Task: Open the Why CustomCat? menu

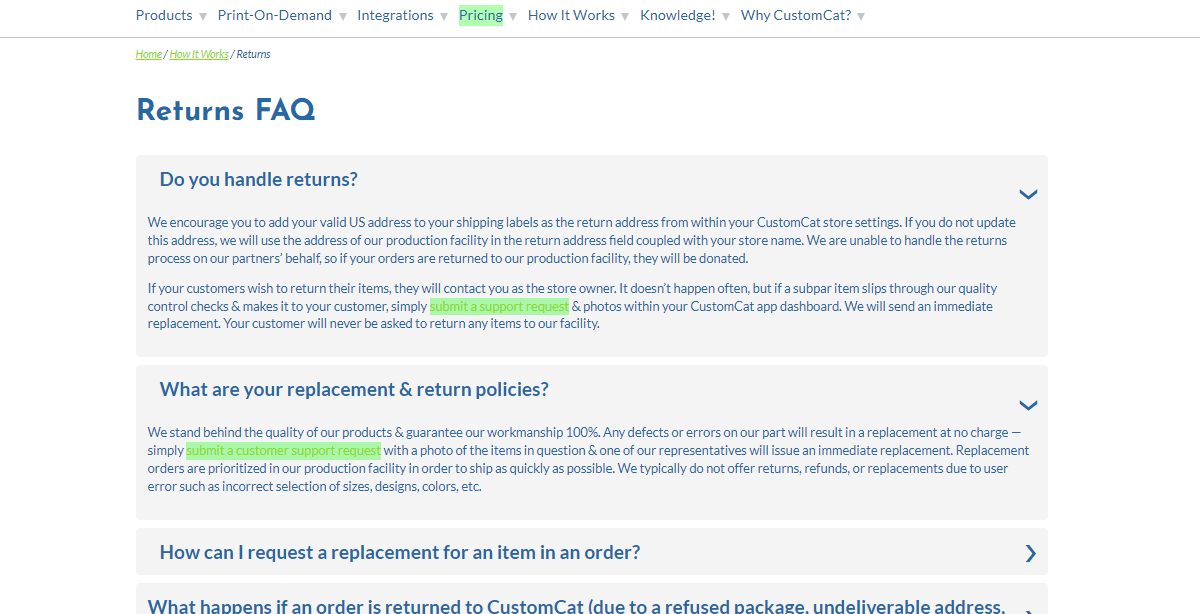Action: (x=796, y=15)
